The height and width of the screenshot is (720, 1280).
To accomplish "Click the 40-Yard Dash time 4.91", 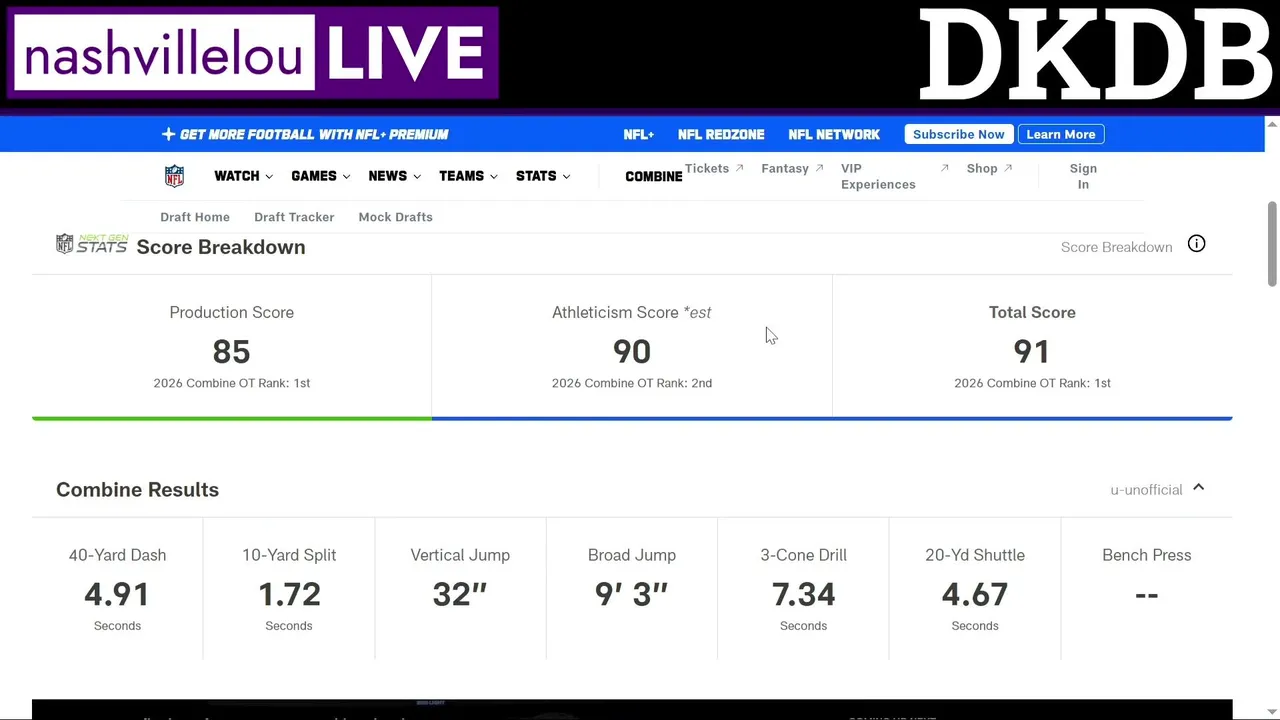I will point(117,594).
